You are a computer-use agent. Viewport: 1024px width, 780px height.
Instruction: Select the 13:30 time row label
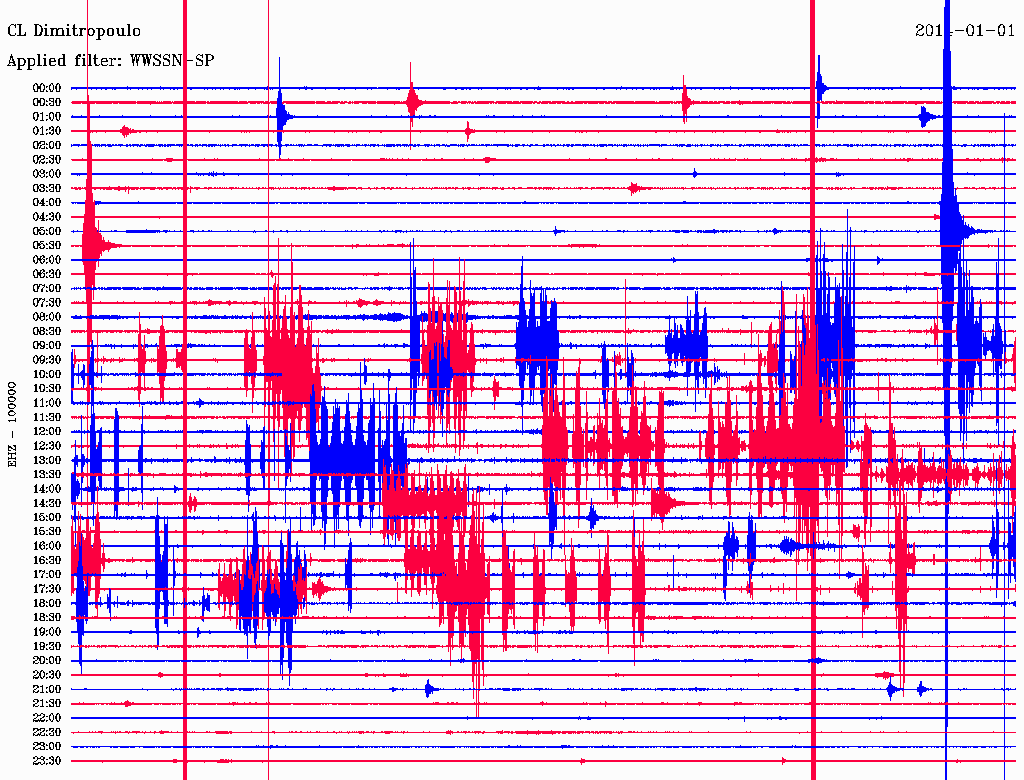click(47, 474)
